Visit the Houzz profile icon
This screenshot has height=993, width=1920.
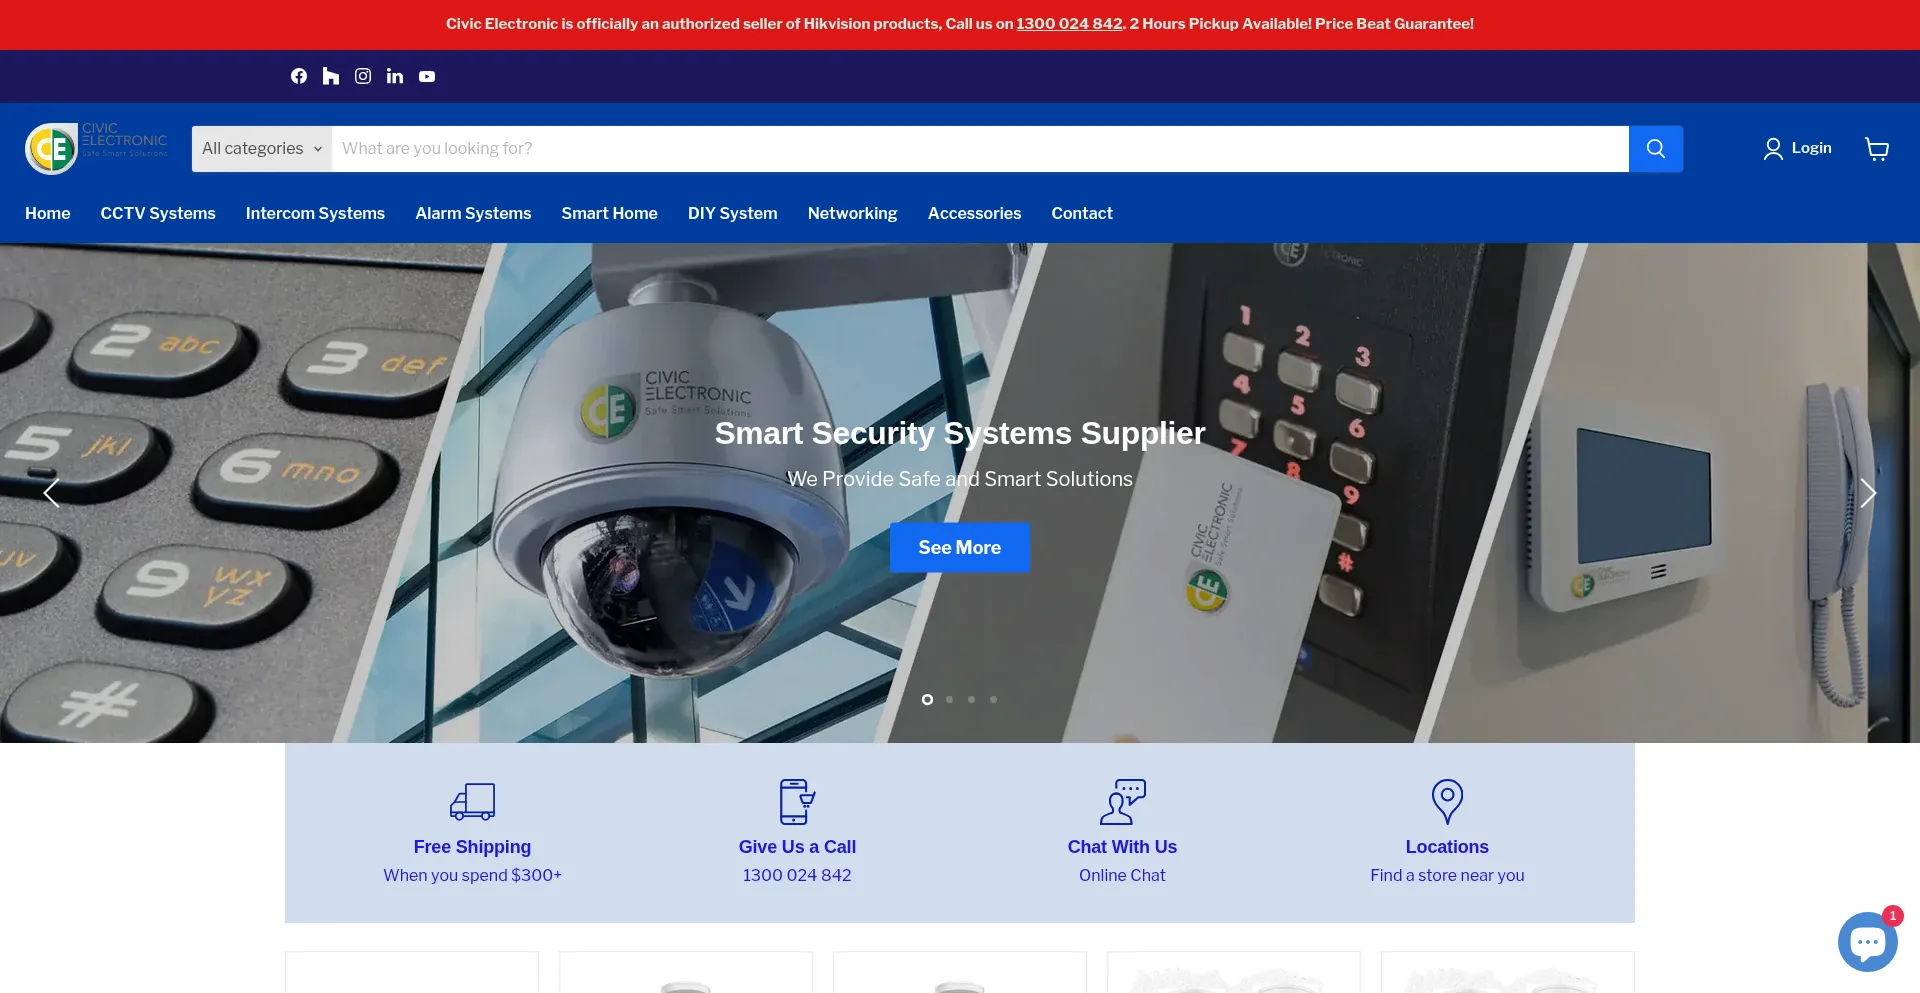pos(330,76)
